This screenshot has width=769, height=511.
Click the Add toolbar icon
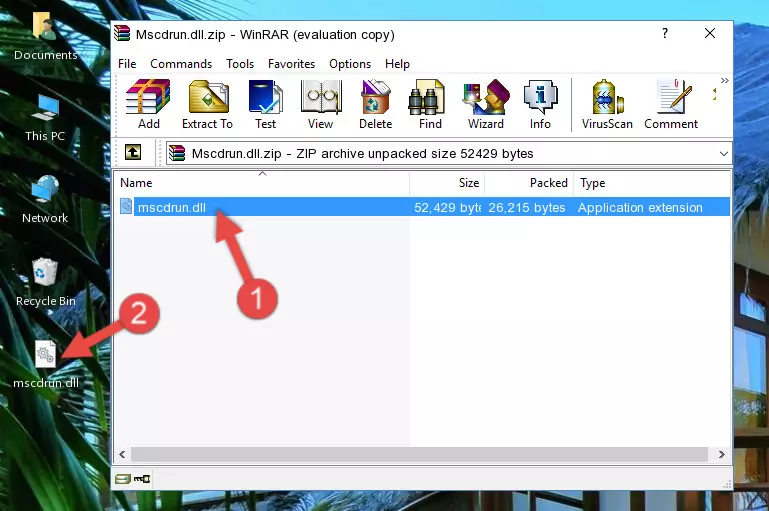pyautogui.click(x=148, y=104)
